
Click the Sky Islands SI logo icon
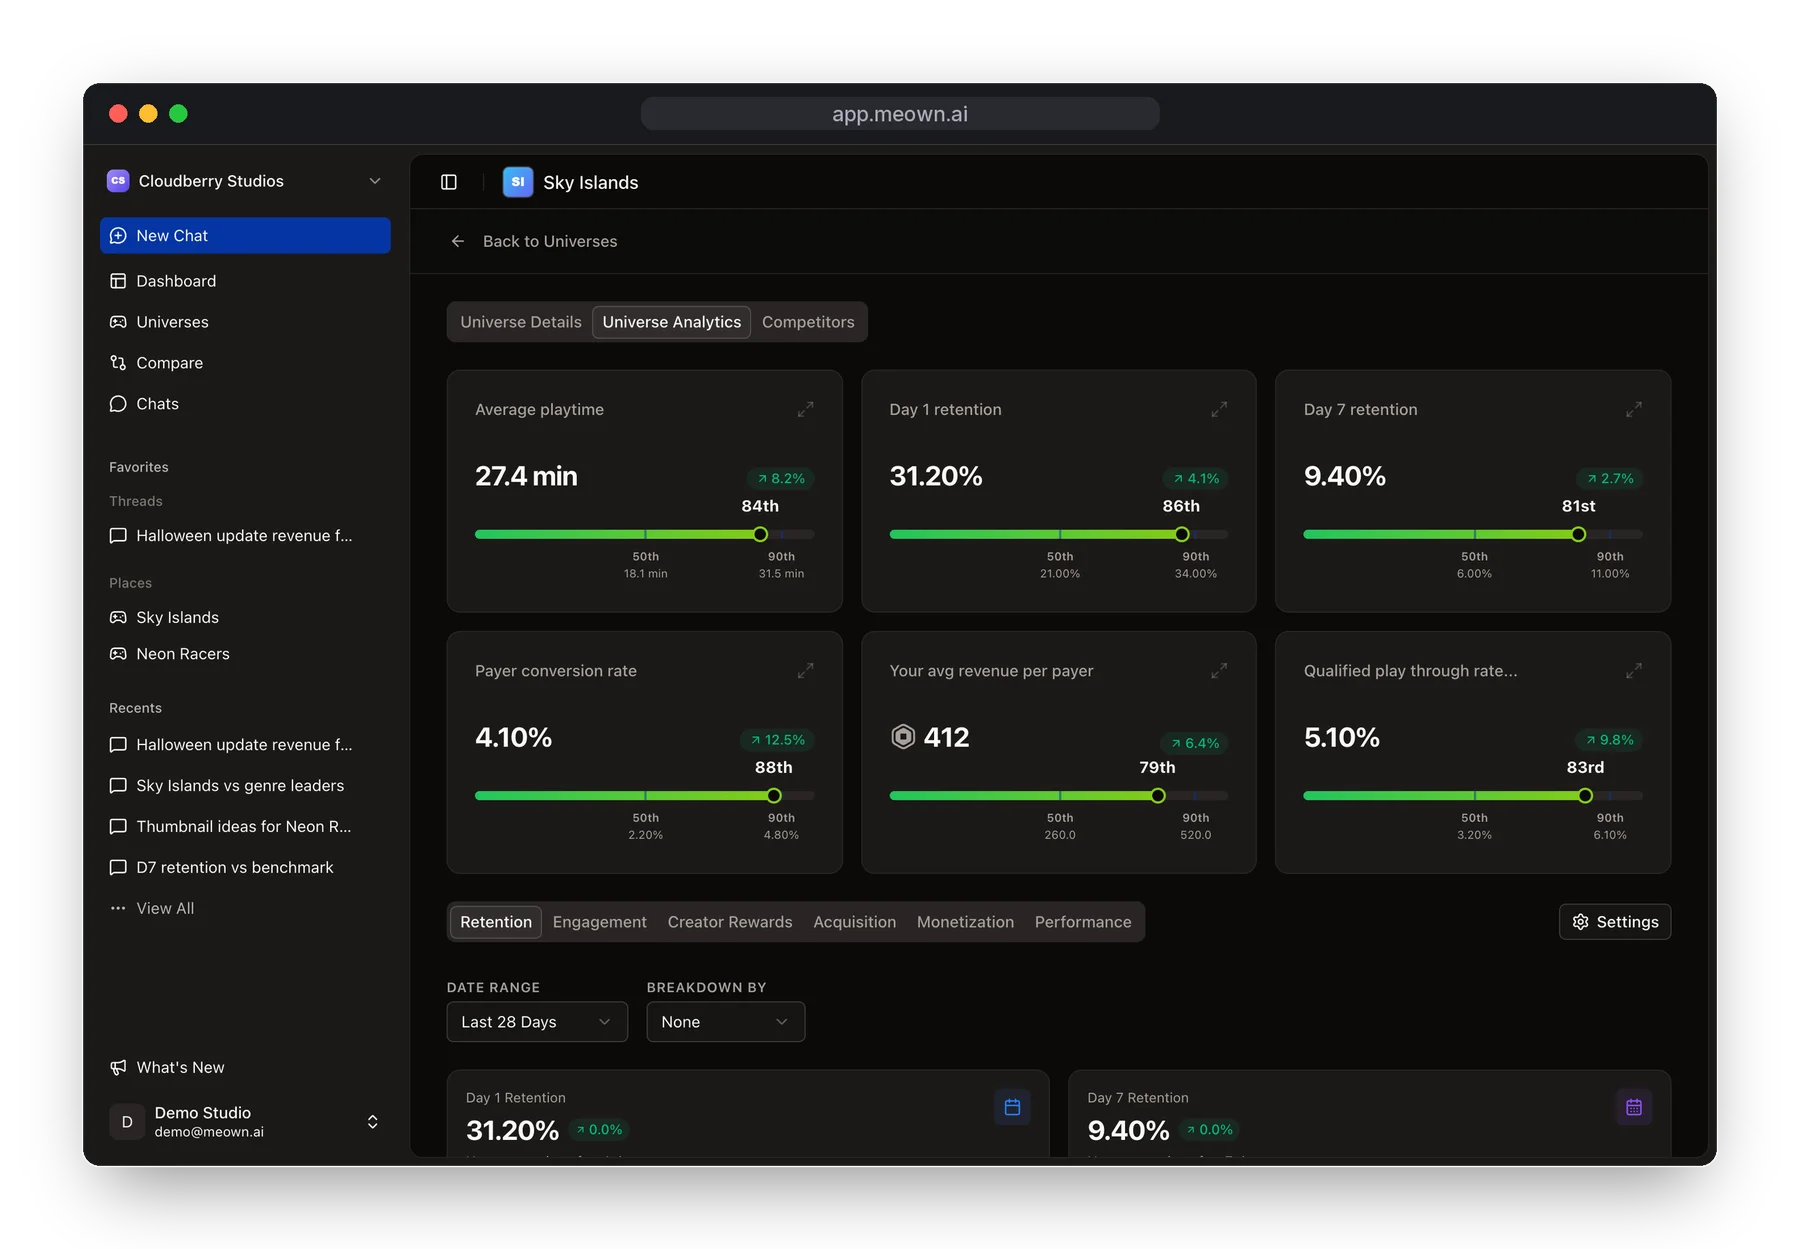point(518,182)
